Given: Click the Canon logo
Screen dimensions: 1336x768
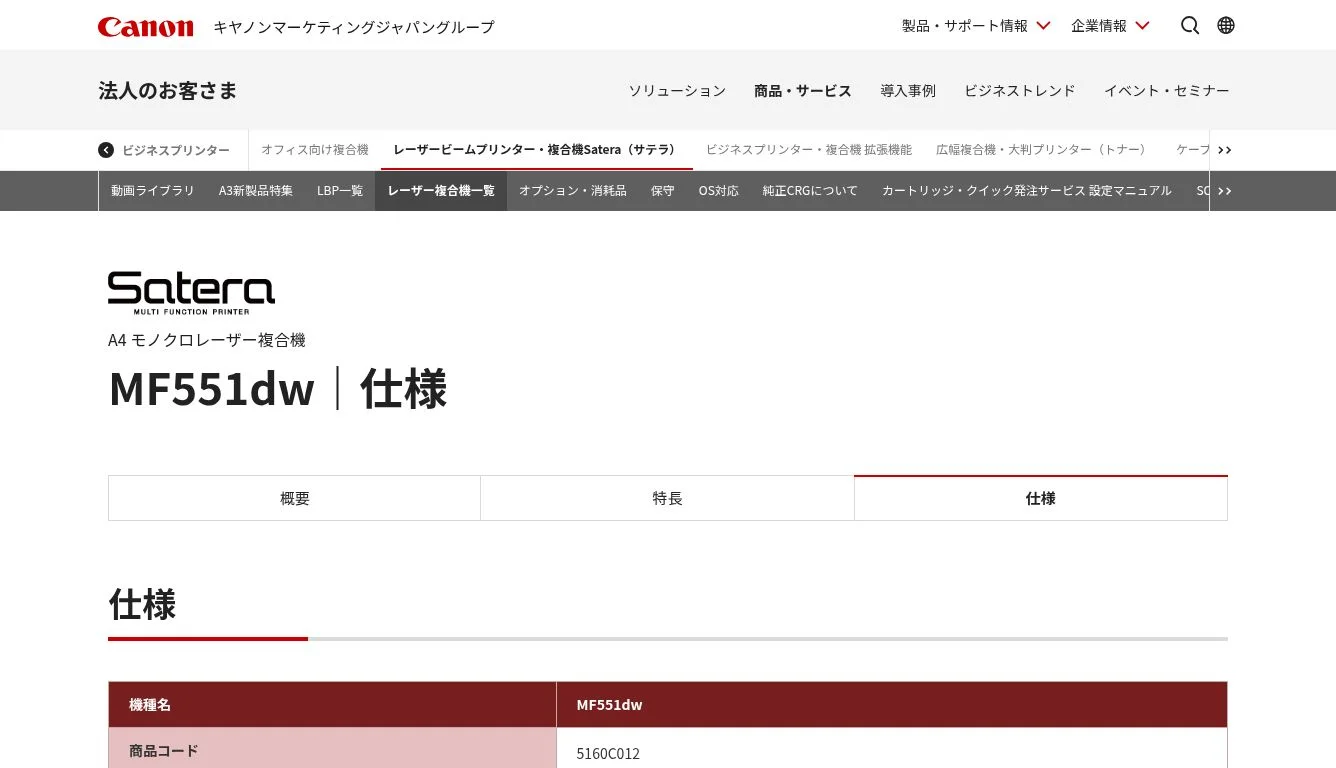Looking at the screenshot, I should pos(145,27).
